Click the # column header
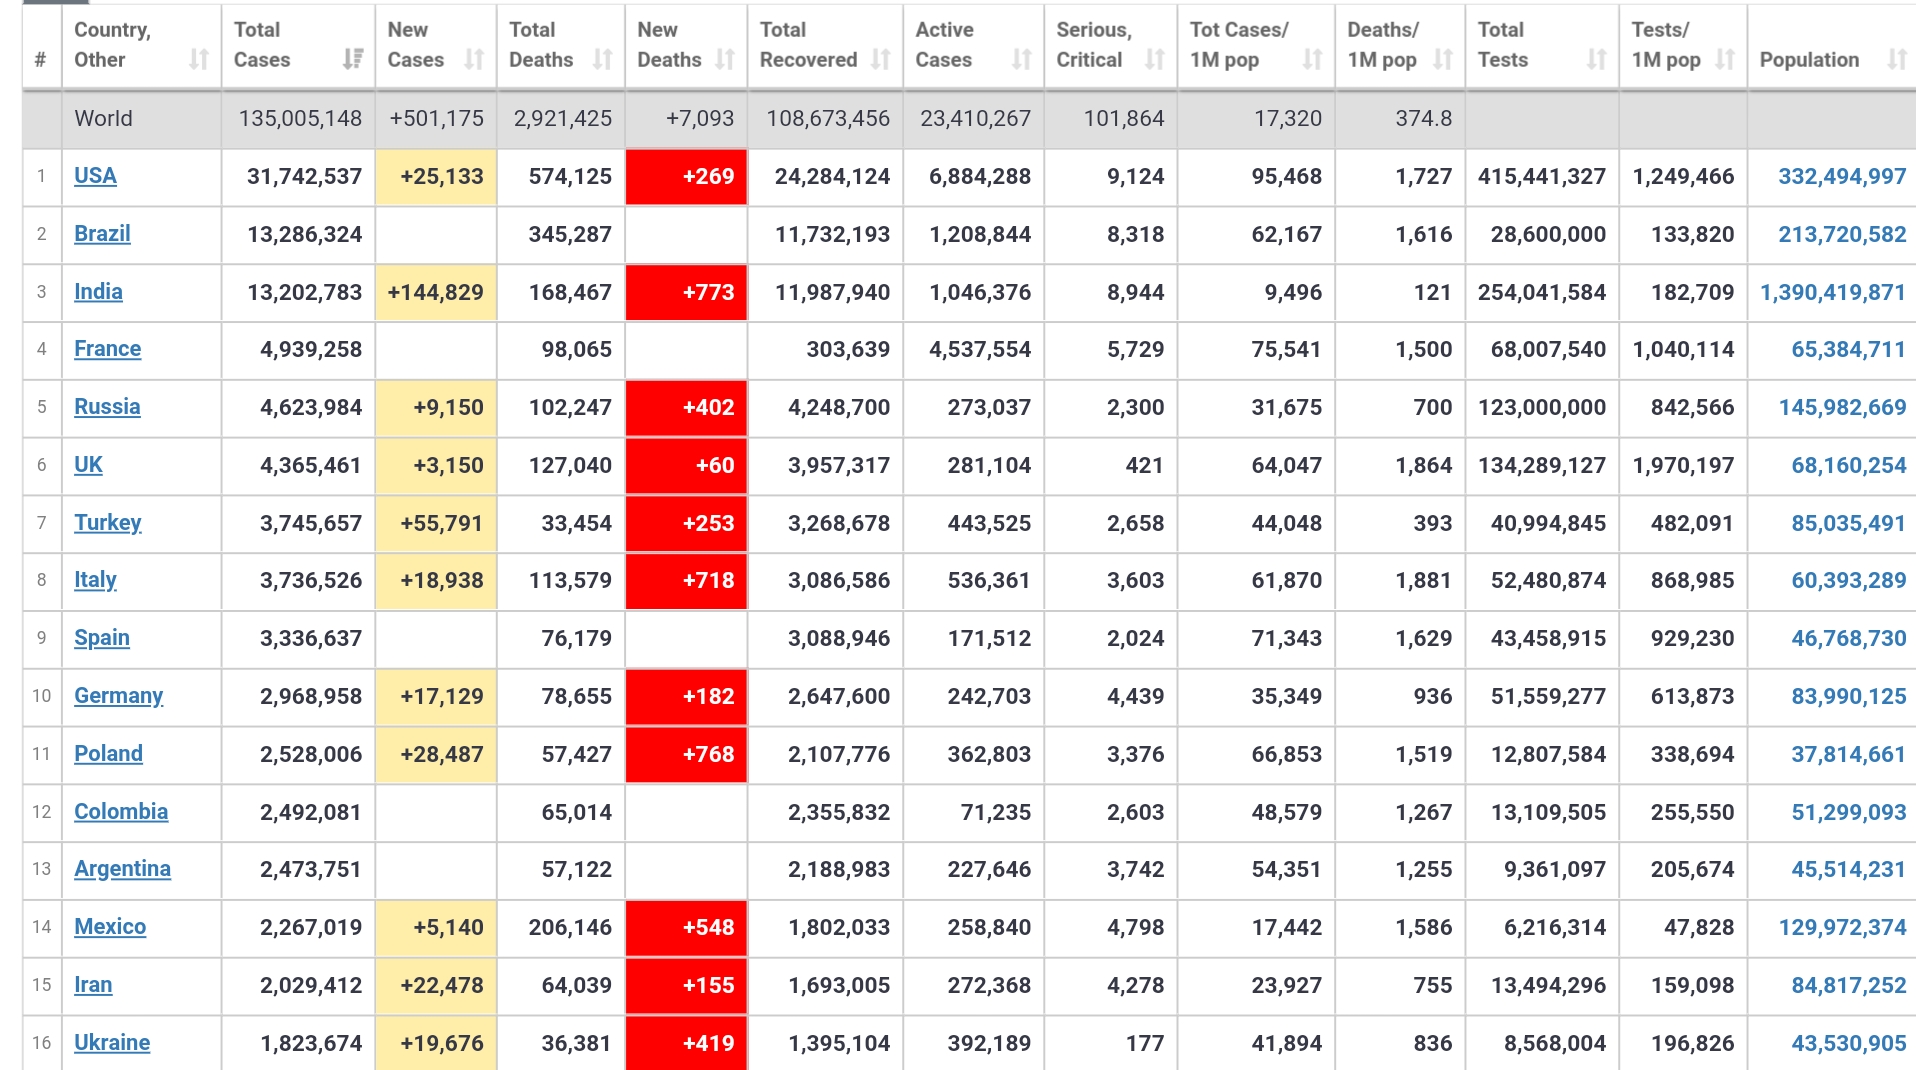Viewport: 1916px width, 1070px height. pos(41,46)
